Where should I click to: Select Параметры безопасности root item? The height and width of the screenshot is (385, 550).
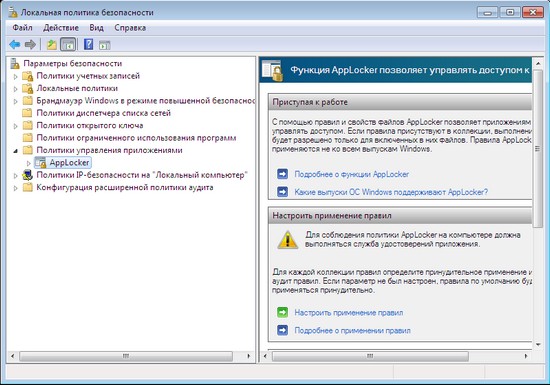point(73,63)
